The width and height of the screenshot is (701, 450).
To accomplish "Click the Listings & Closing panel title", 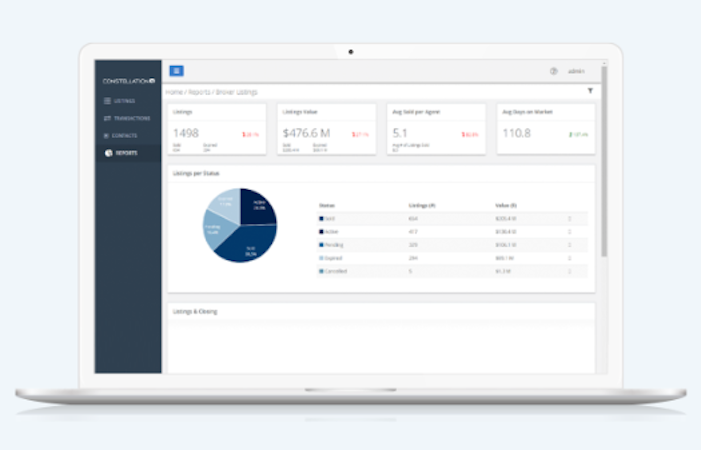I will coord(195,311).
